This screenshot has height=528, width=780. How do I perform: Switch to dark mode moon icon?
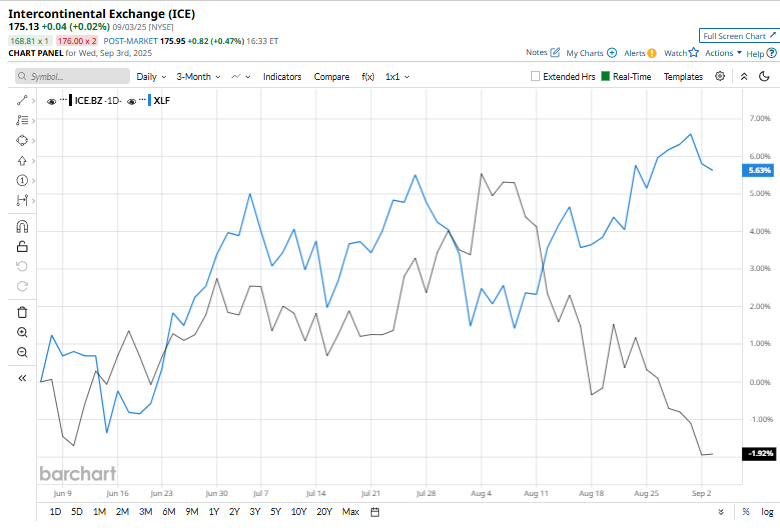pyautogui.click(x=765, y=76)
